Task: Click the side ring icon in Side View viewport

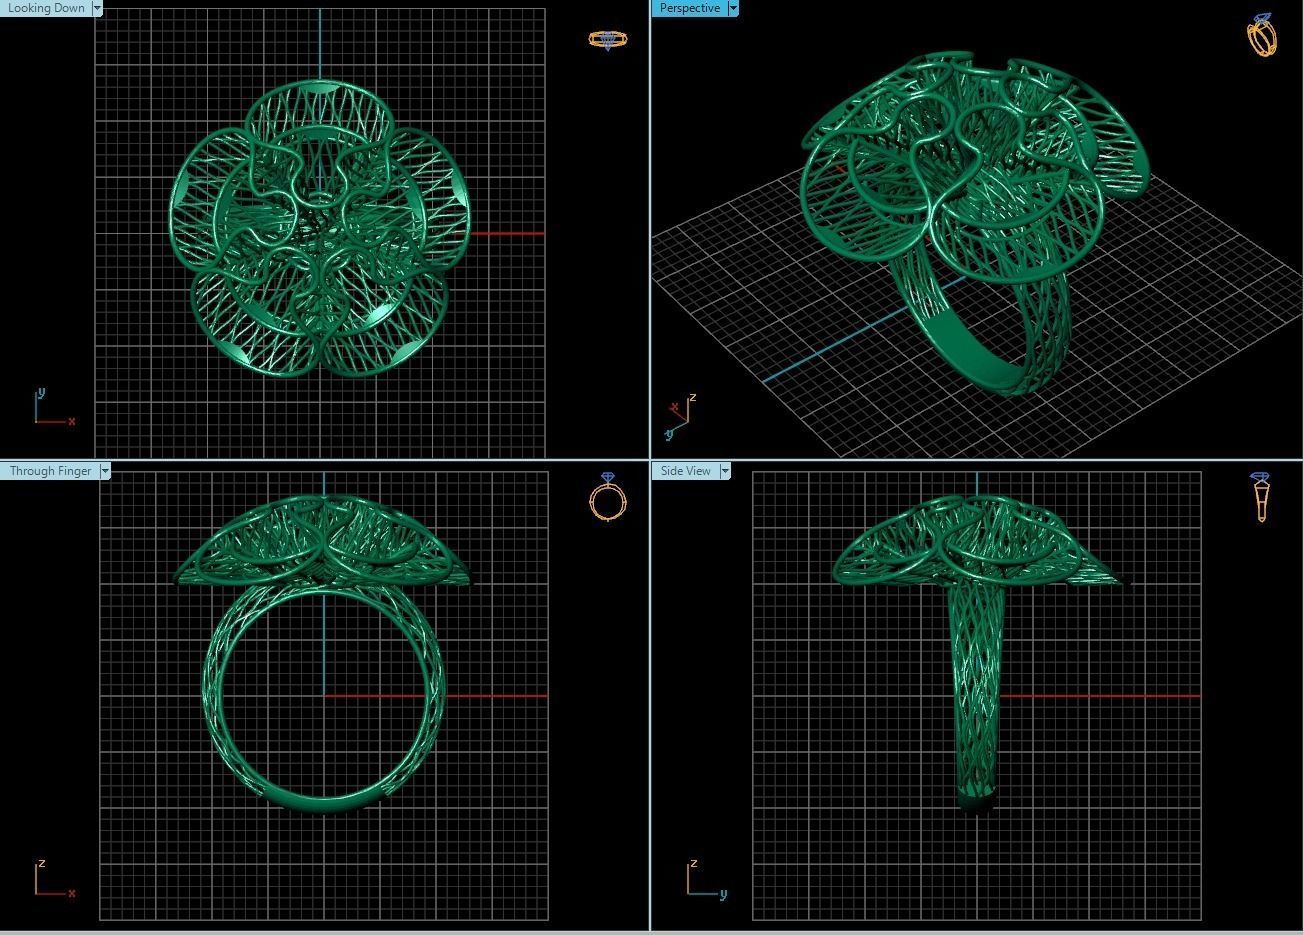Action: click(x=1260, y=497)
